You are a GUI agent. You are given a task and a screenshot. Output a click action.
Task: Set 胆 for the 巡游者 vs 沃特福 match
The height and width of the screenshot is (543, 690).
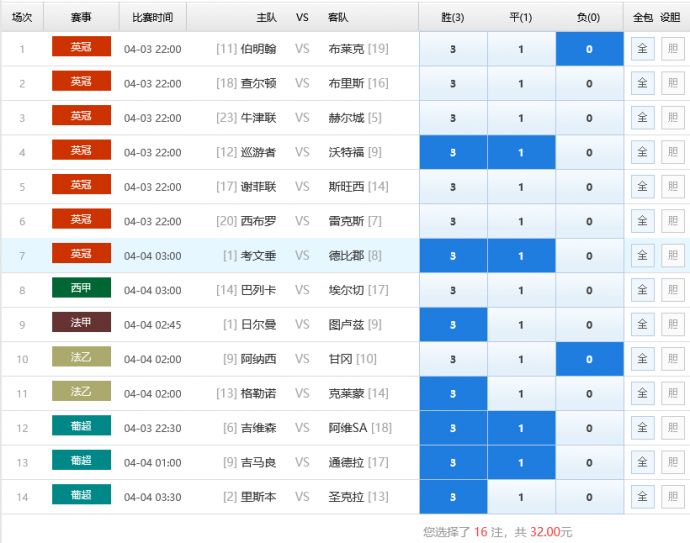click(672, 152)
